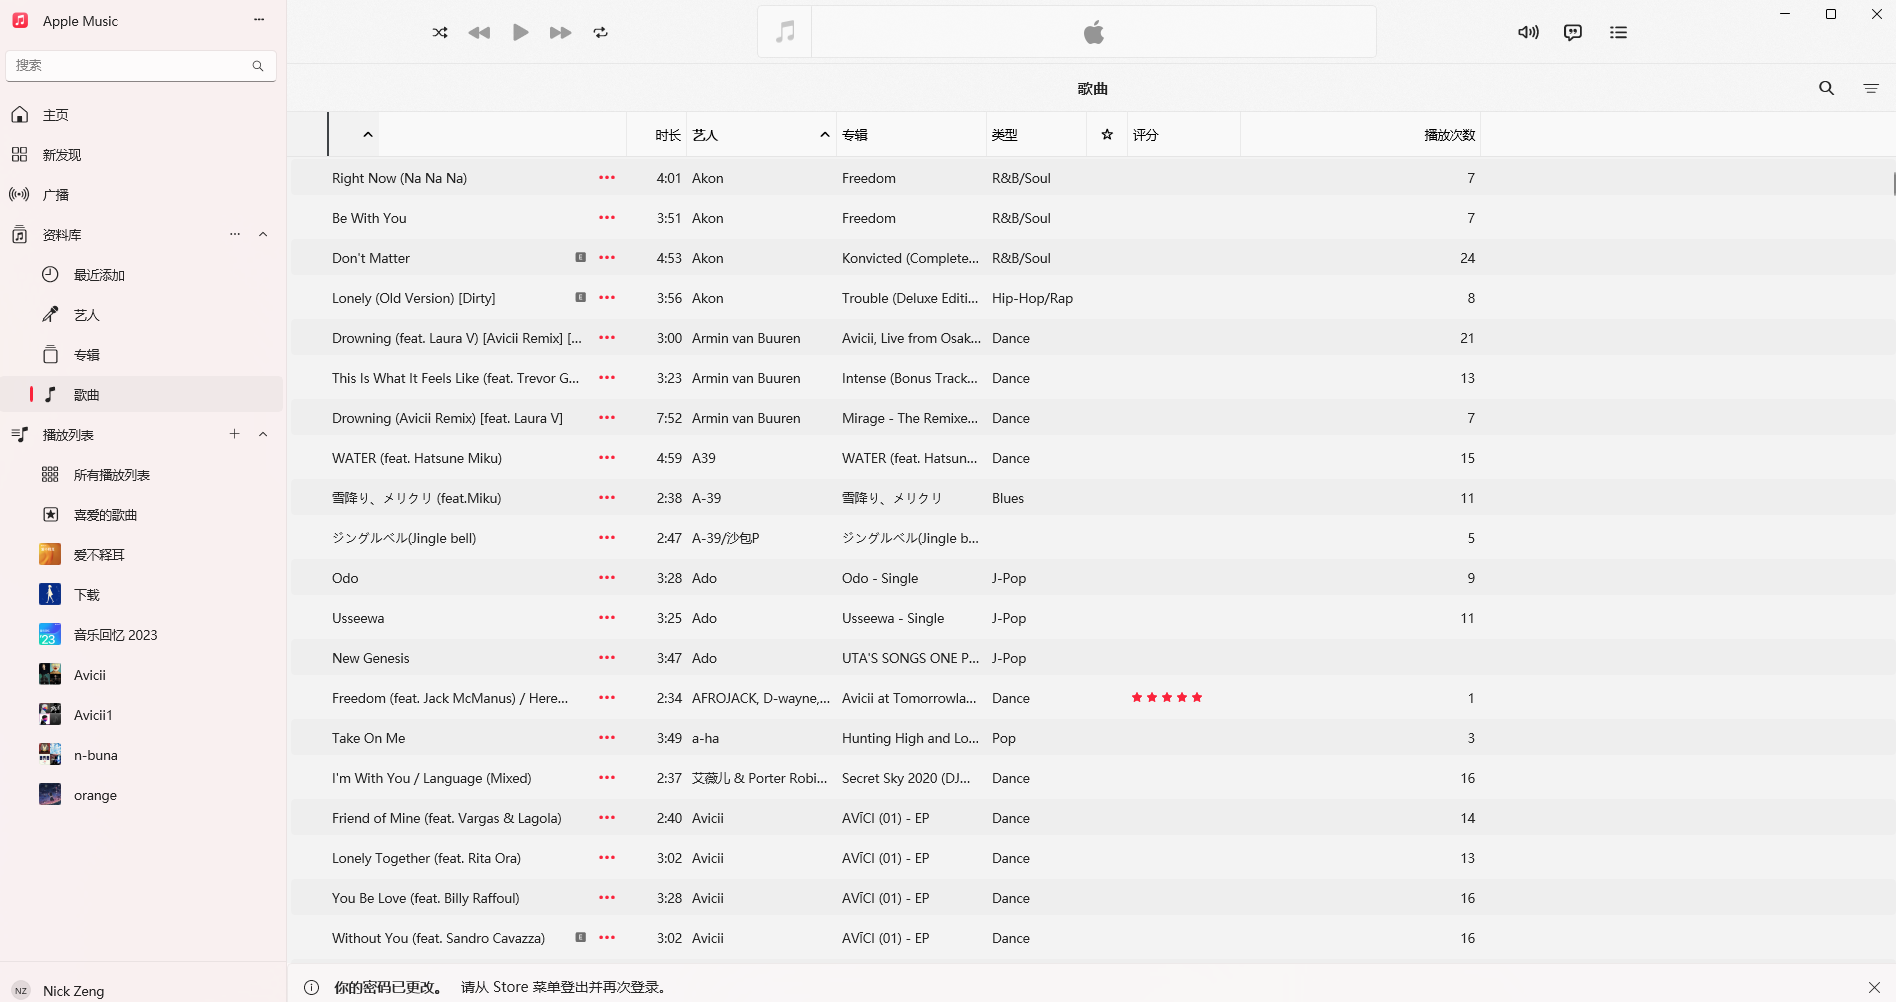Rate the Freedom song with five stars
Screen dimensions: 1896x1002
pos(1197,698)
